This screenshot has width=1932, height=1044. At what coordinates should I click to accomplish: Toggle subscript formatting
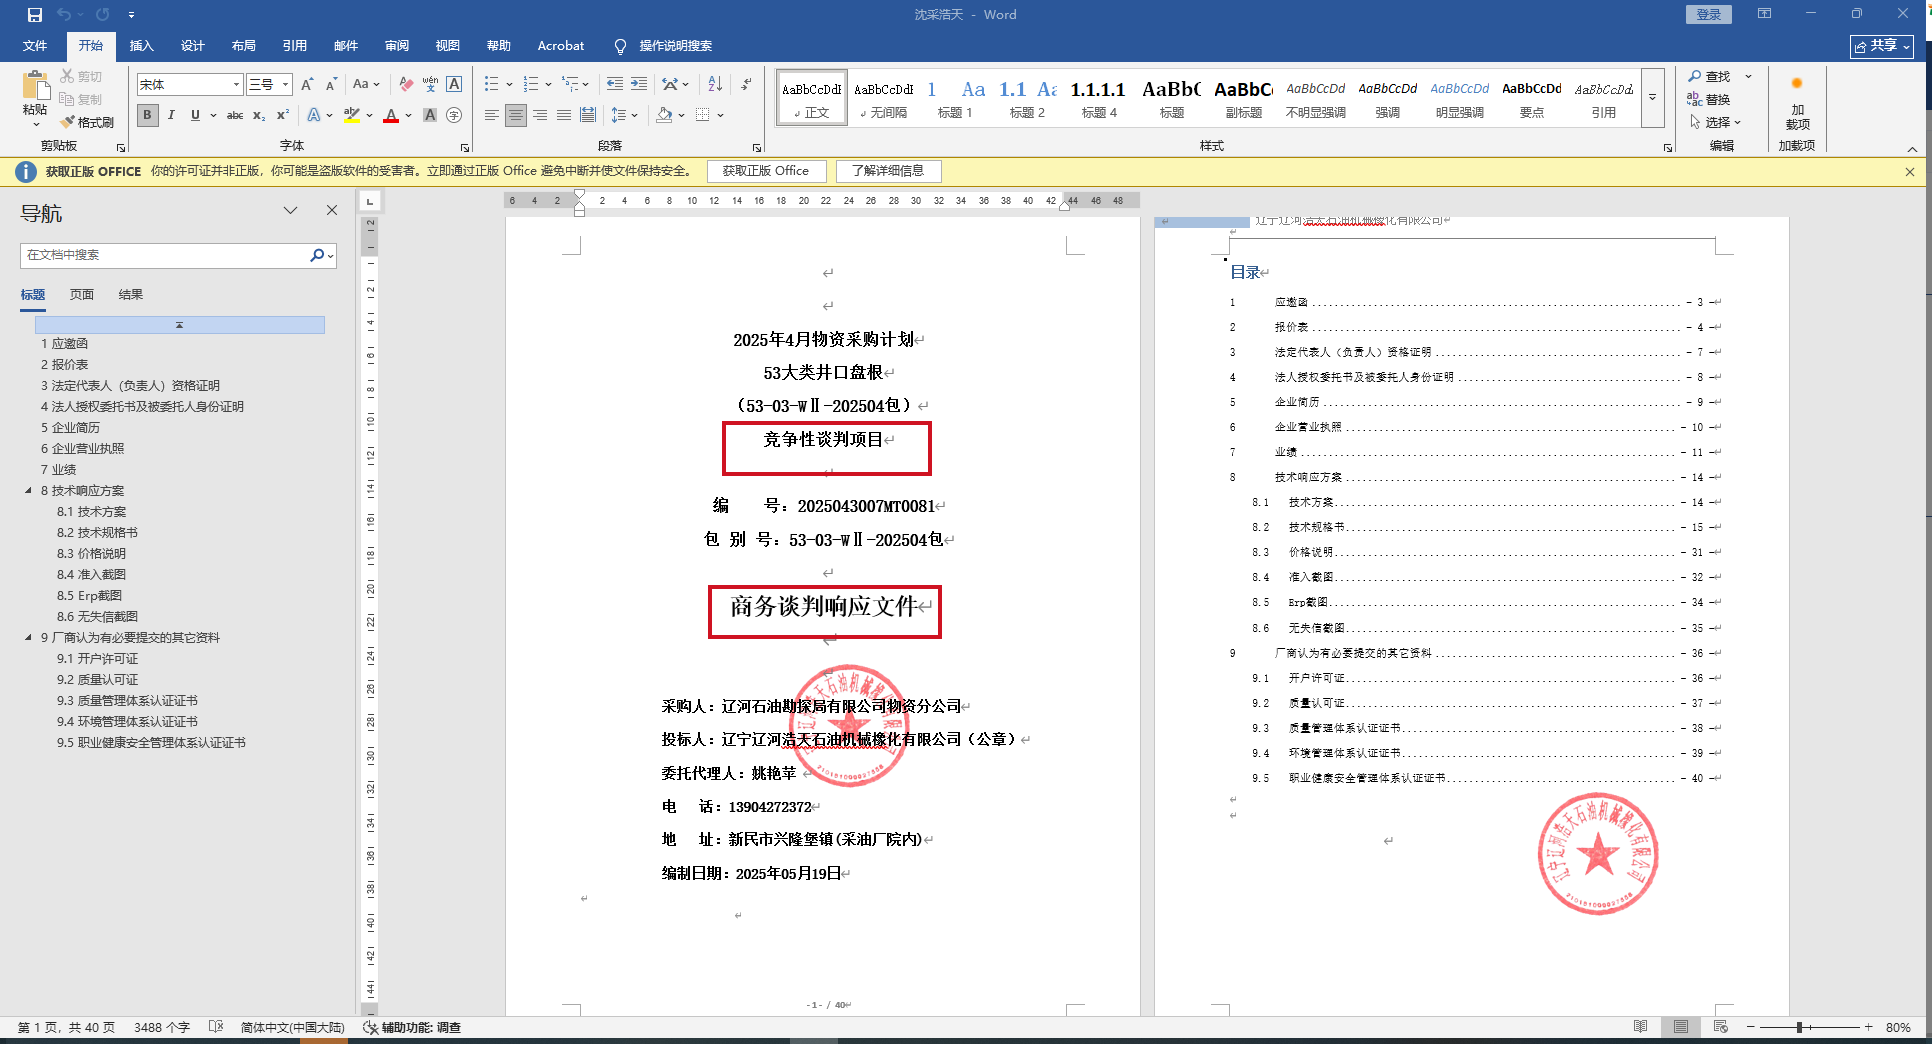coord(259,115)
